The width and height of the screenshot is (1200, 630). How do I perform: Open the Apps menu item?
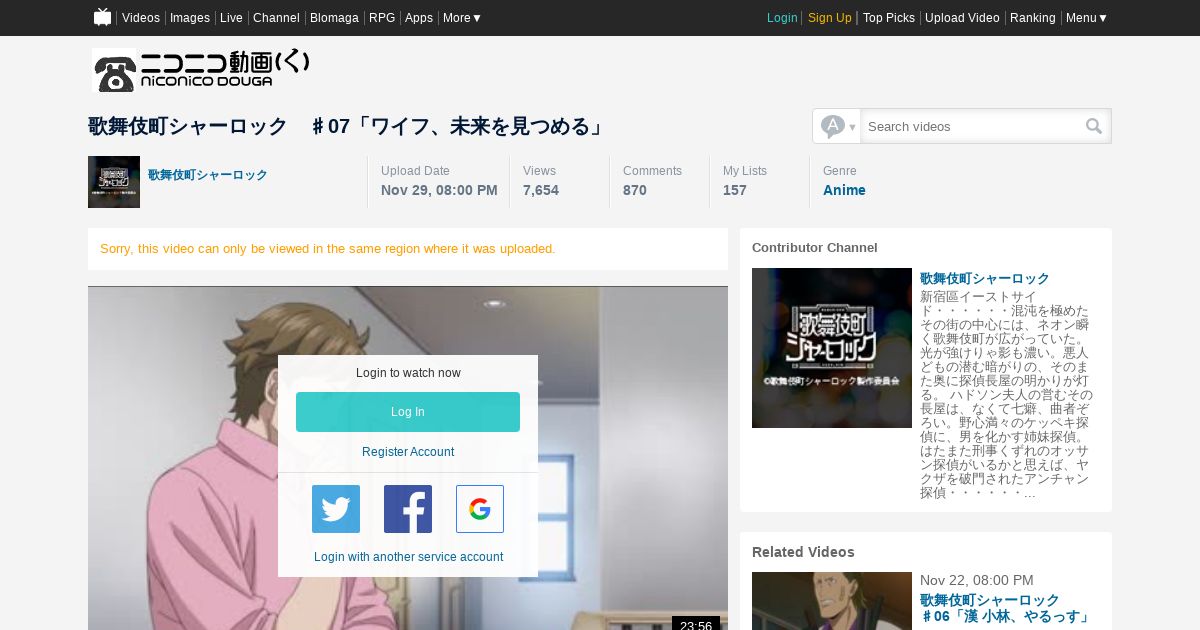419,18
